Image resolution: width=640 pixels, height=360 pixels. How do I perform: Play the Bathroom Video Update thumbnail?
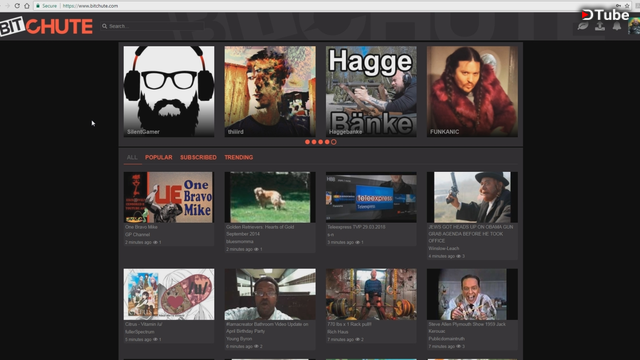pyautogui.click(x=270, y=294)
